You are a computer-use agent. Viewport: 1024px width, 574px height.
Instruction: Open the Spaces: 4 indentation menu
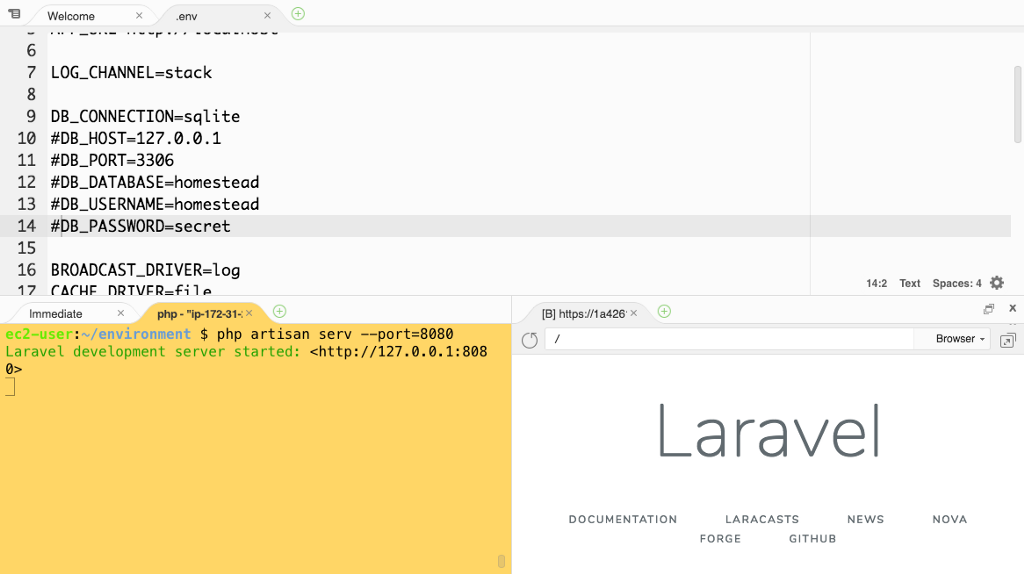coord(956,283)
